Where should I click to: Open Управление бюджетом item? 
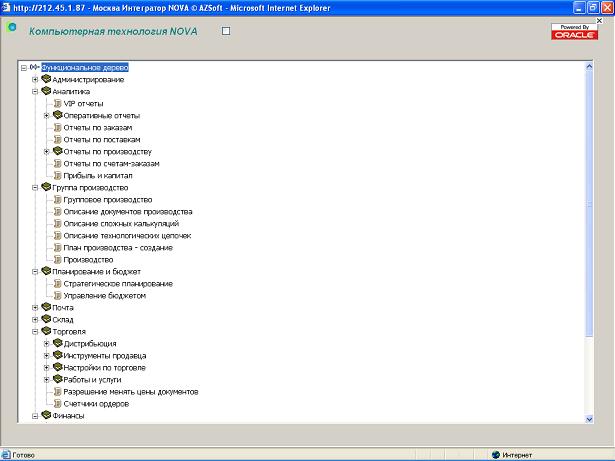104,295
